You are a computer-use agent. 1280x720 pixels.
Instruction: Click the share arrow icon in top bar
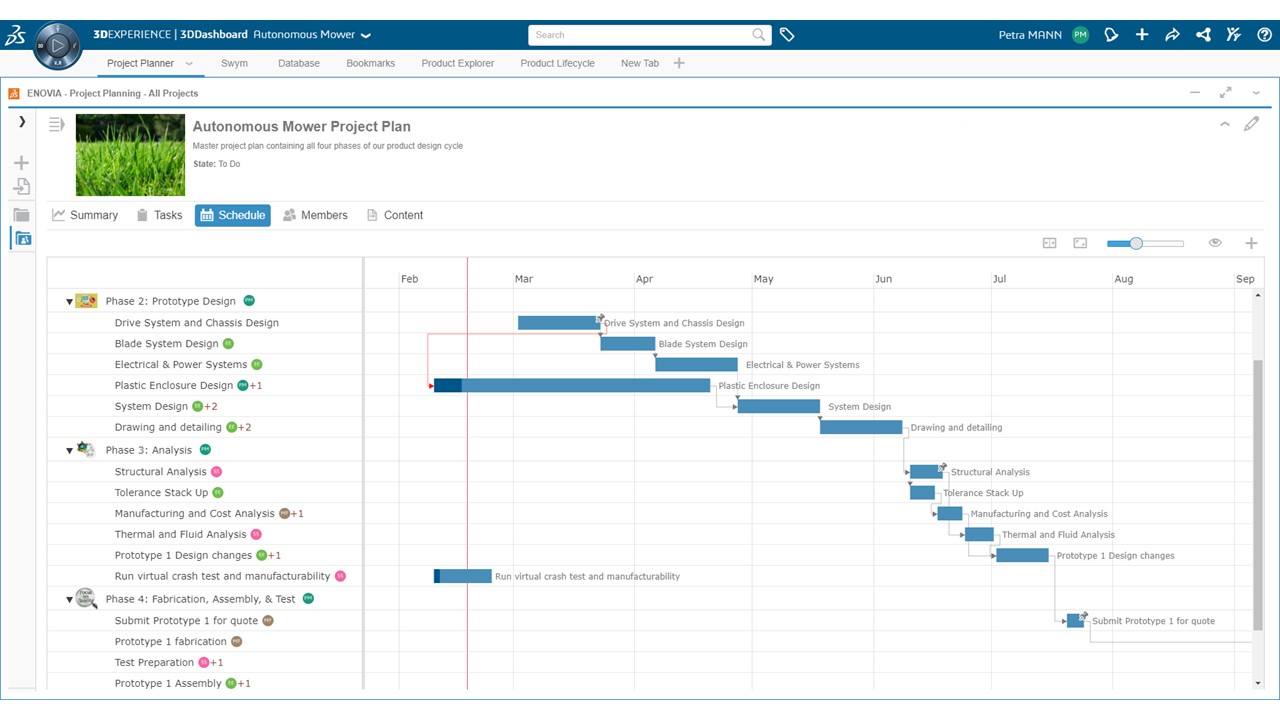pos(1172,35)
